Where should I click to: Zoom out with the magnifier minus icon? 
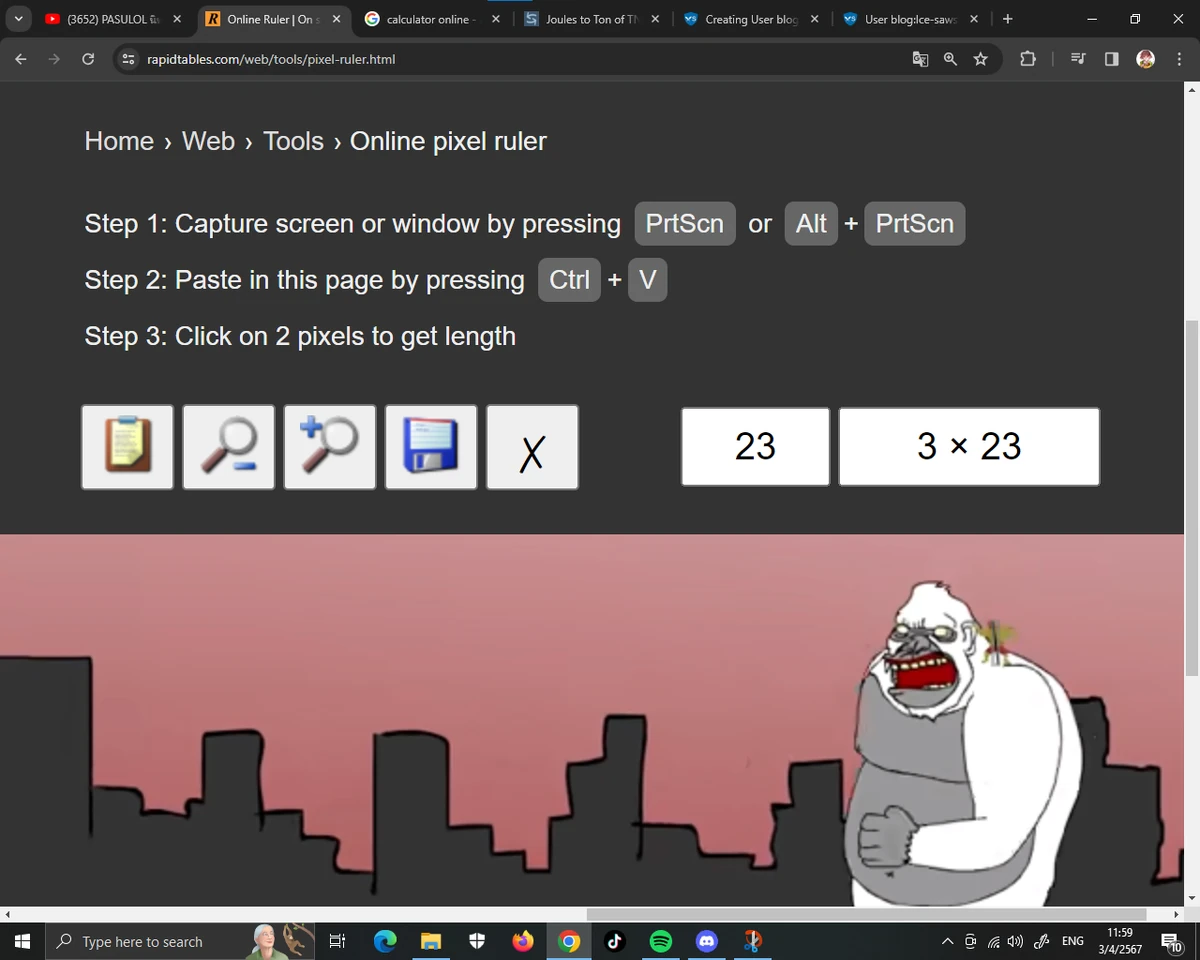(228, 446)
